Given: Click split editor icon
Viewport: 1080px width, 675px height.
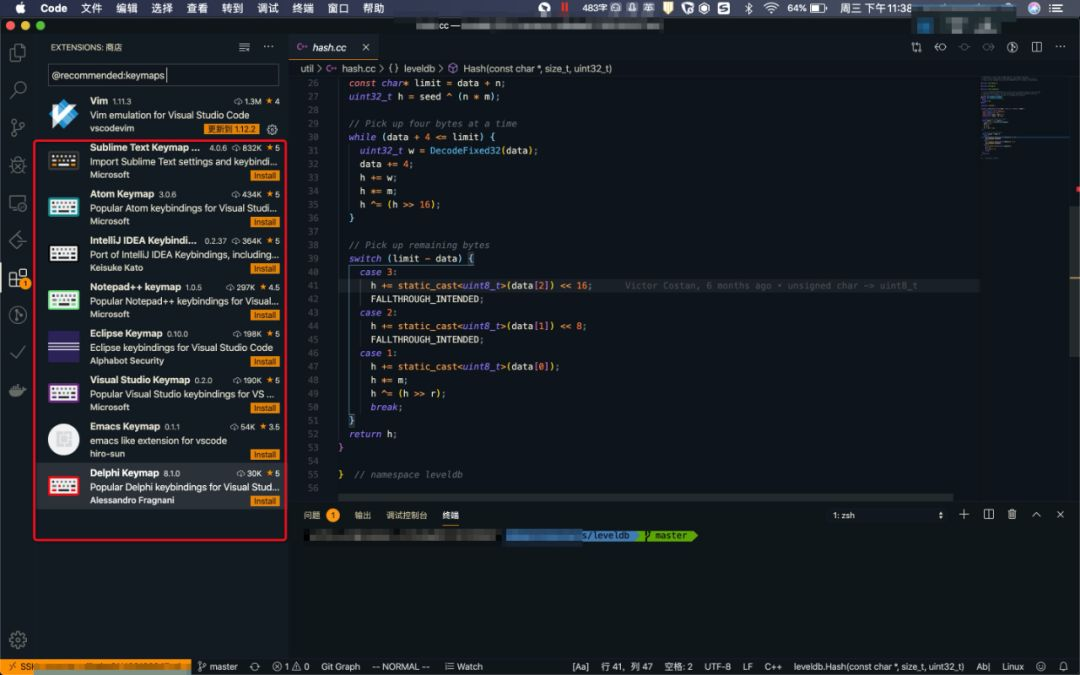Looking at the screenshot, I should pyautogui.click(x=1037, y=47).
